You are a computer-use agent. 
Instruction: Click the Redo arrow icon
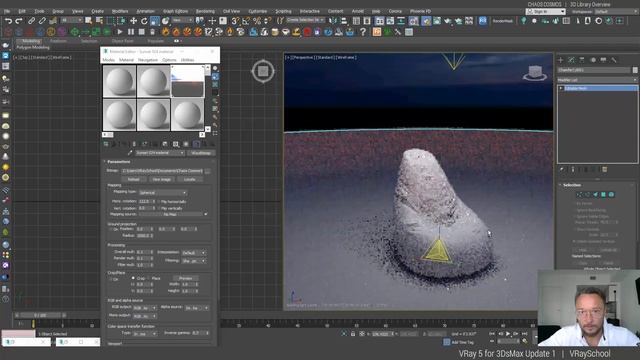(19, 20)
